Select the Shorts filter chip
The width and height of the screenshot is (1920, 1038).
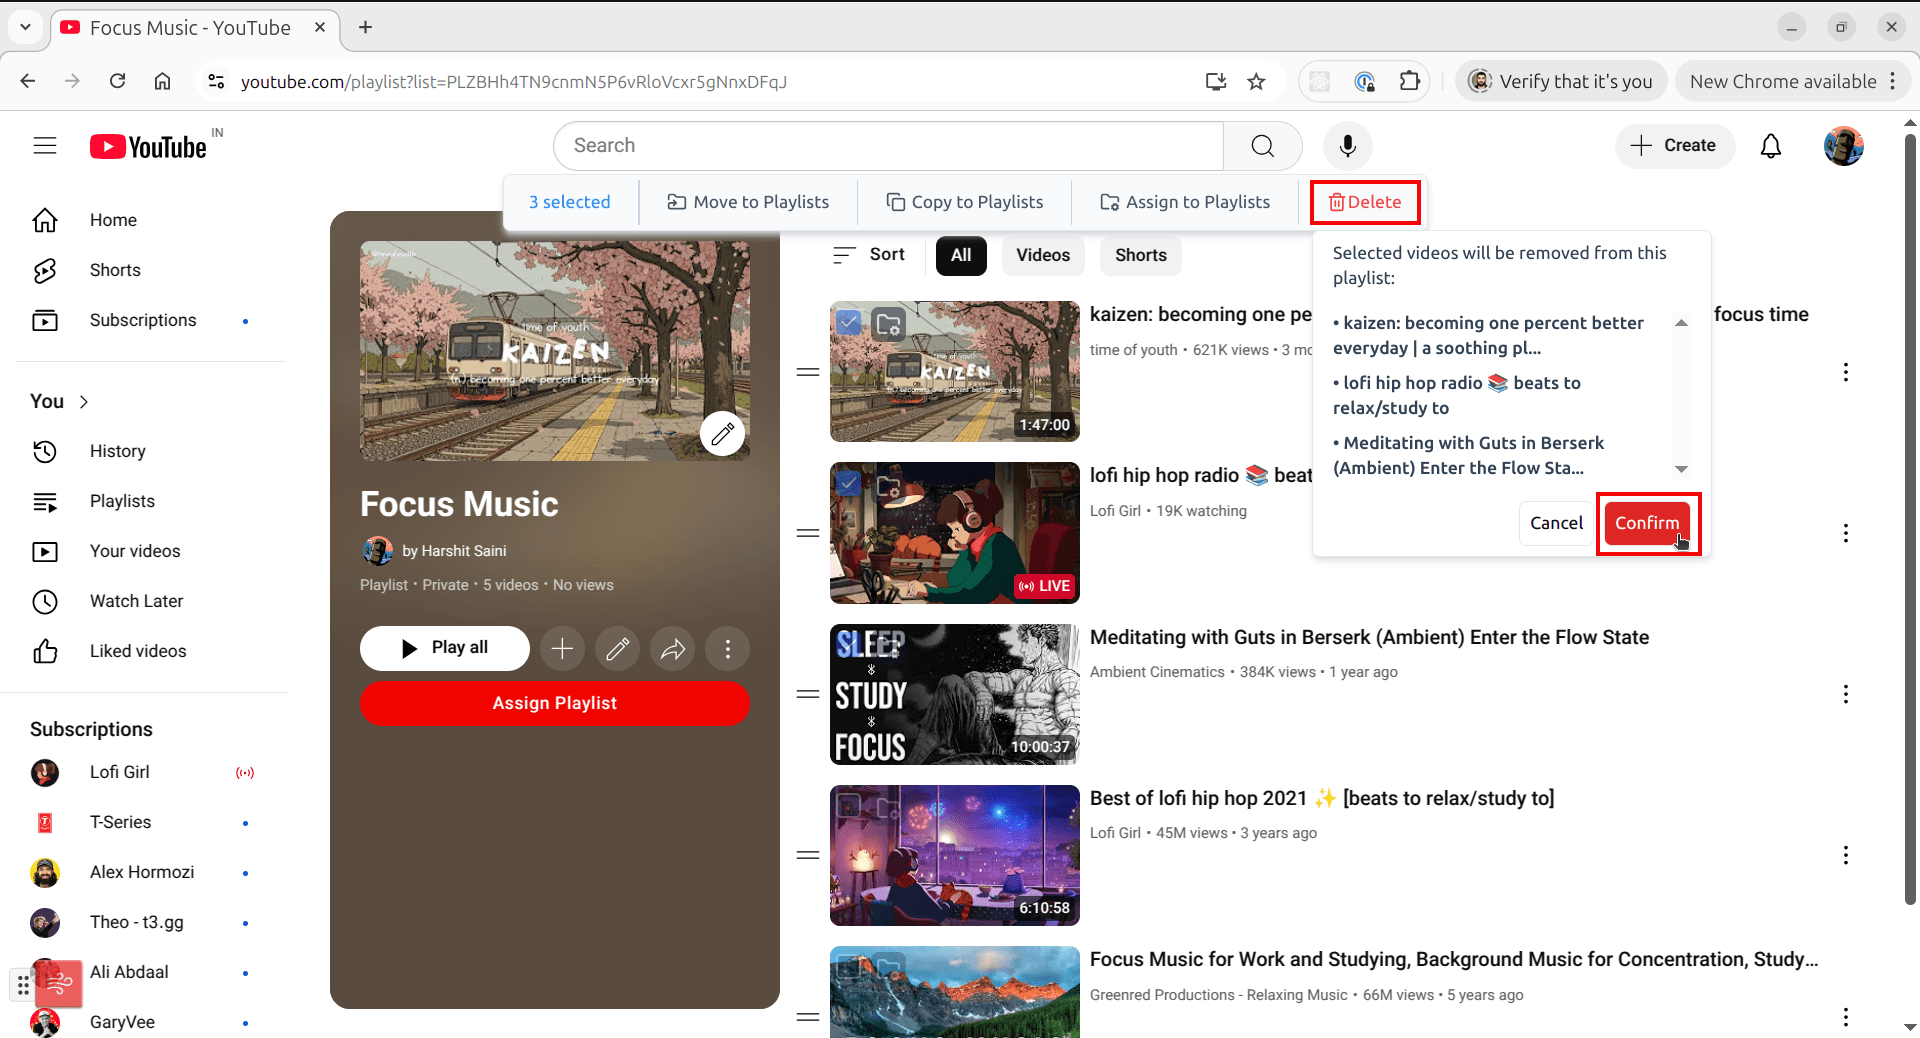coord(1140,255)
